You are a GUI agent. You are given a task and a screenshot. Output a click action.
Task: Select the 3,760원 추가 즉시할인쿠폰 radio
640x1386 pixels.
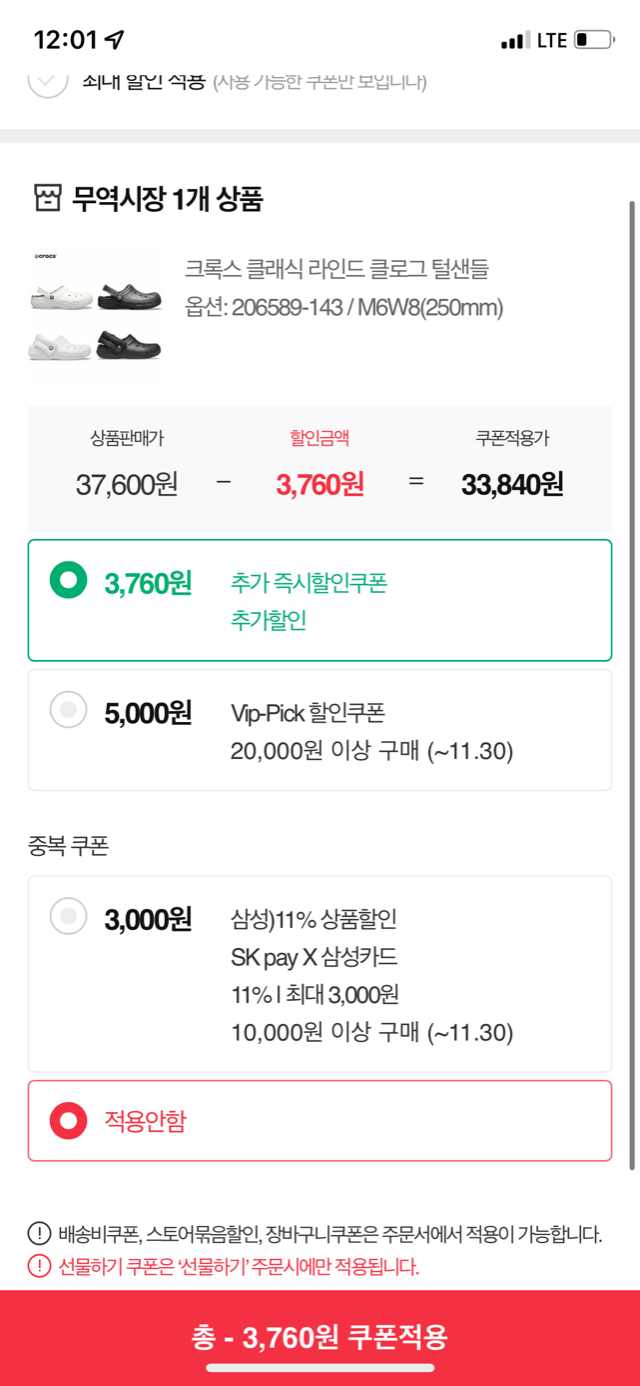click(68, 581)
